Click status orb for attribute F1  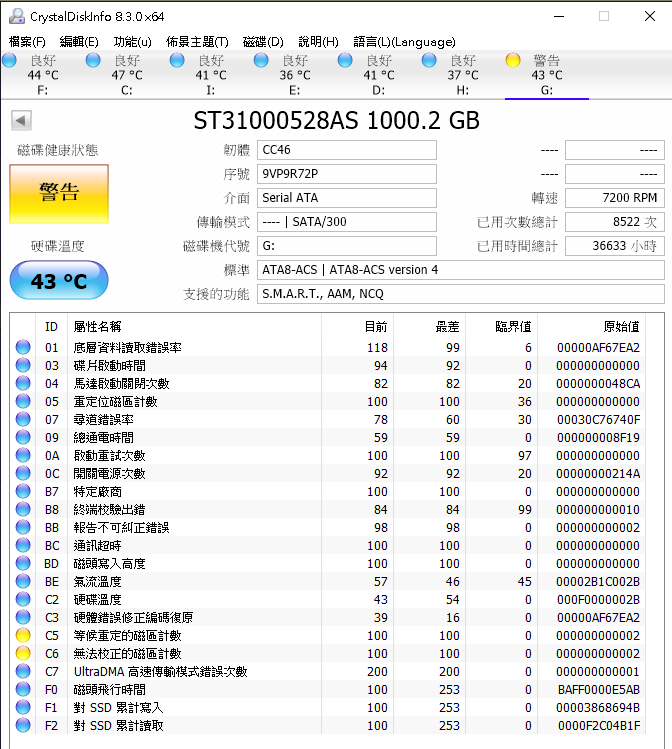pos(23,707)
